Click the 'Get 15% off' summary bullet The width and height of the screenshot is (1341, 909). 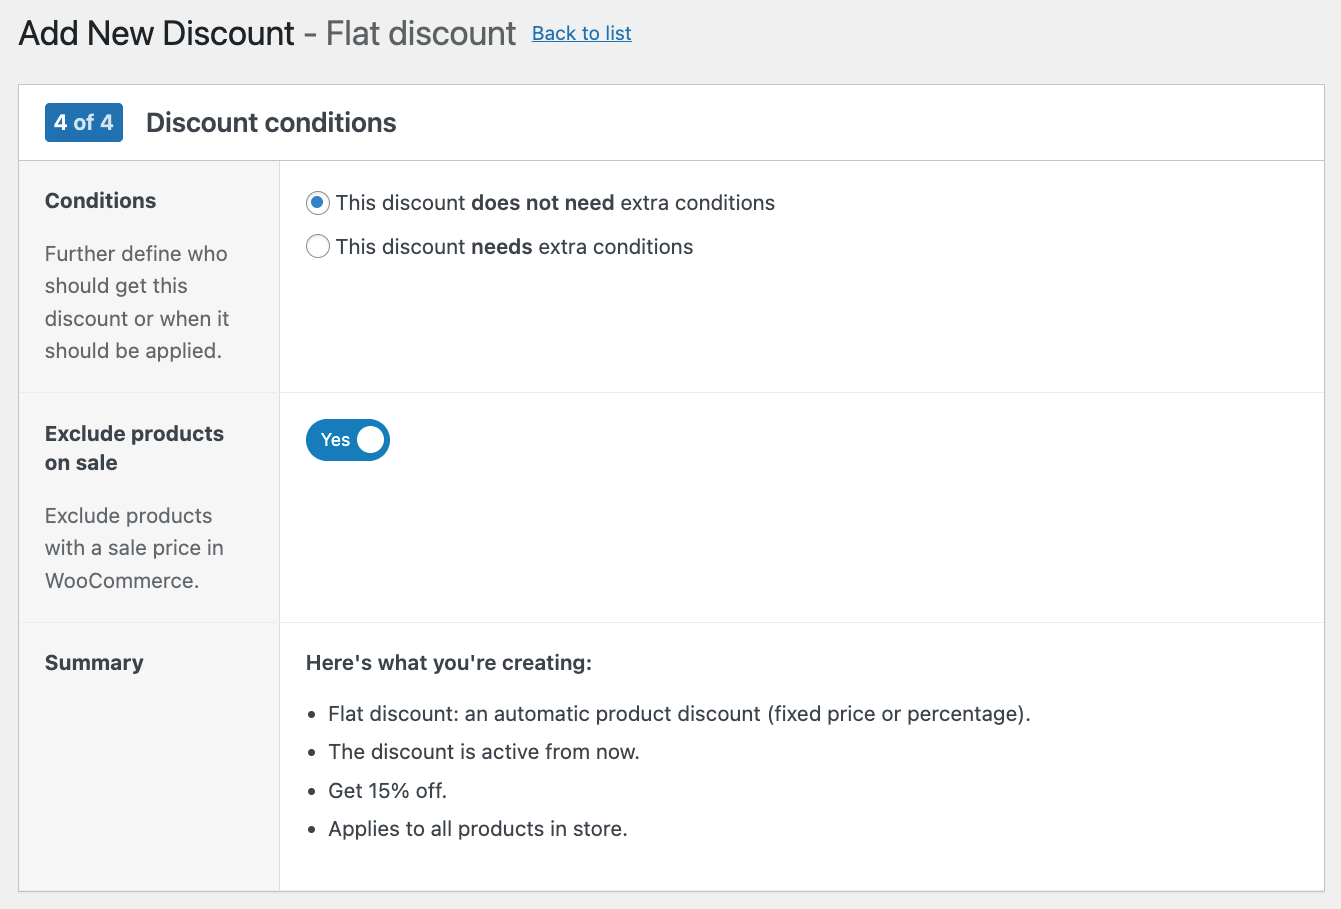(388, 790)
